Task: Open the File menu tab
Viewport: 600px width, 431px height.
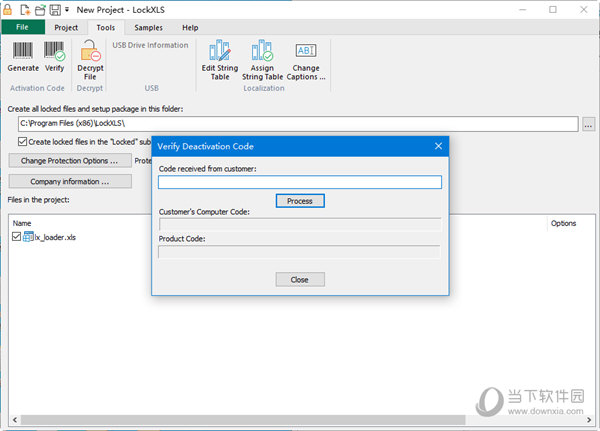Action: (x=23, y=27)
